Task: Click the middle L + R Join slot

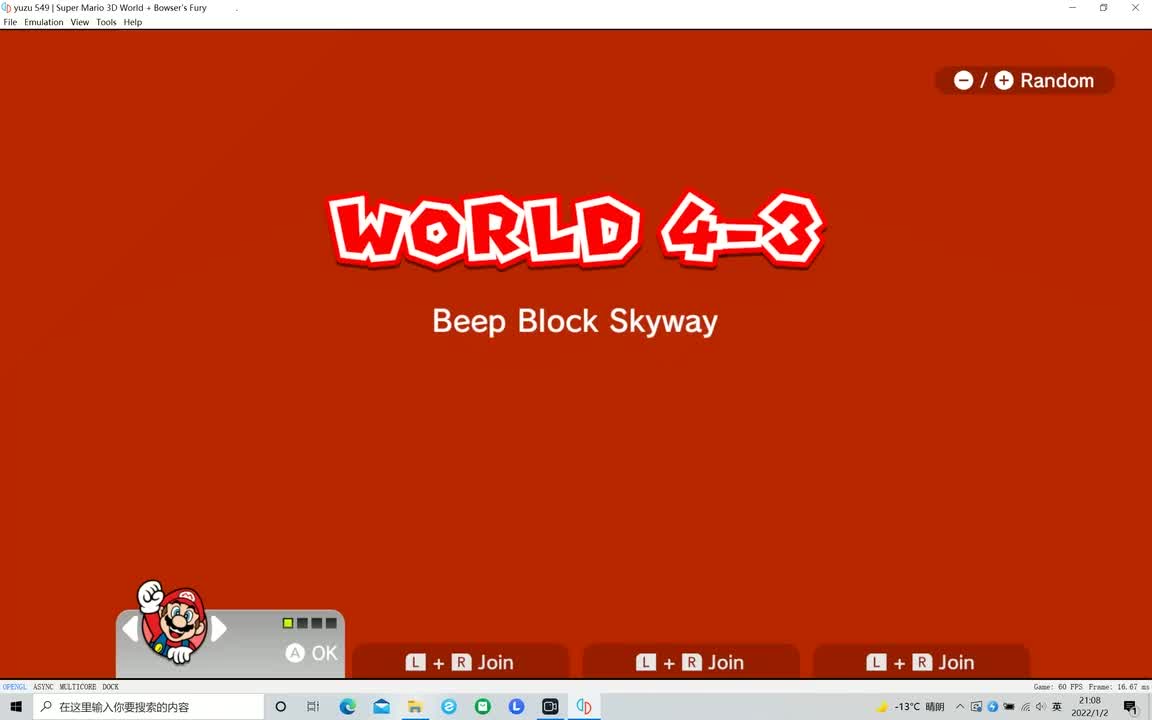Action: pos(690,662)
